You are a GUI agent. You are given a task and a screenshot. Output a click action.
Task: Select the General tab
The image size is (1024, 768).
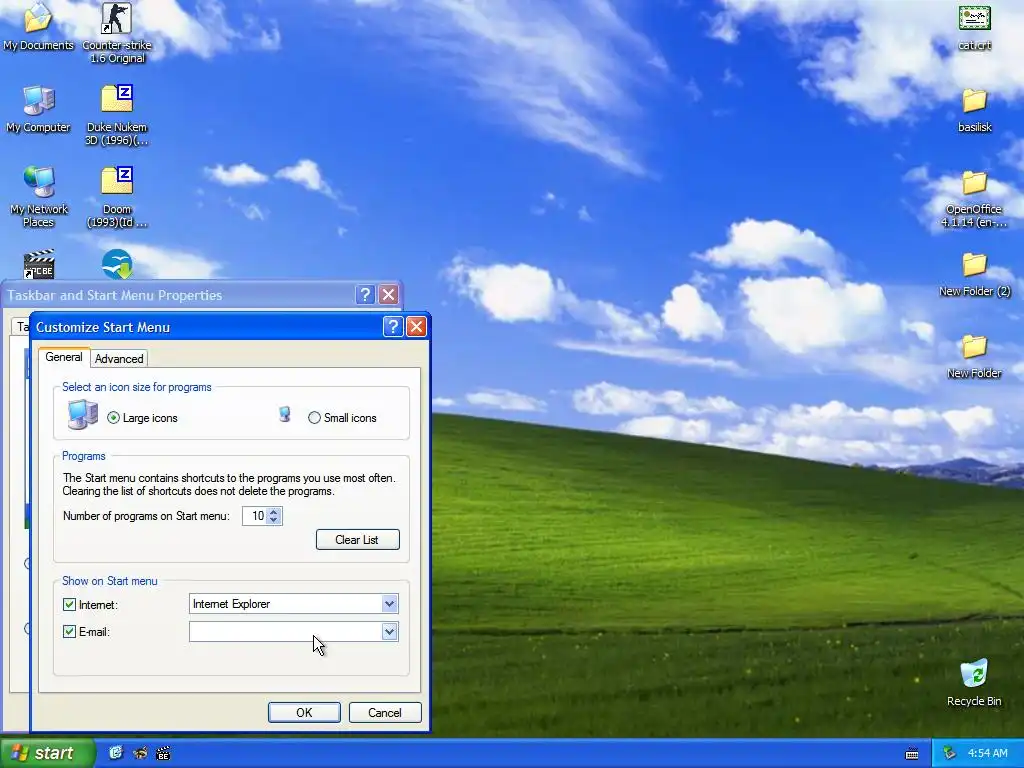[63, 357]
